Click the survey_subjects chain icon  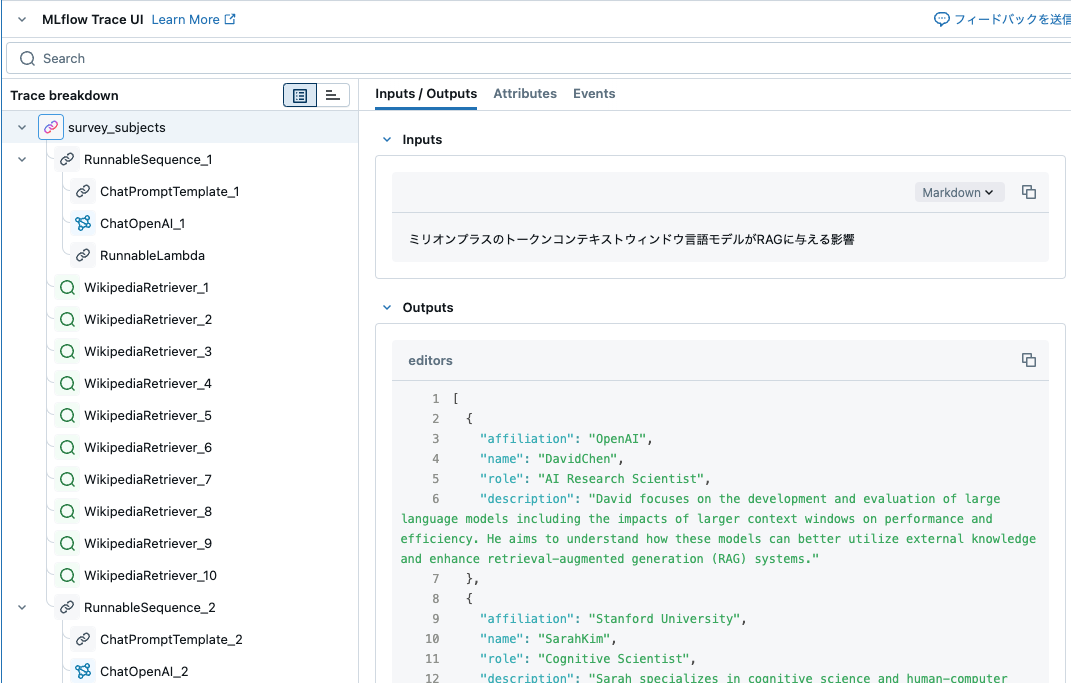51,127
